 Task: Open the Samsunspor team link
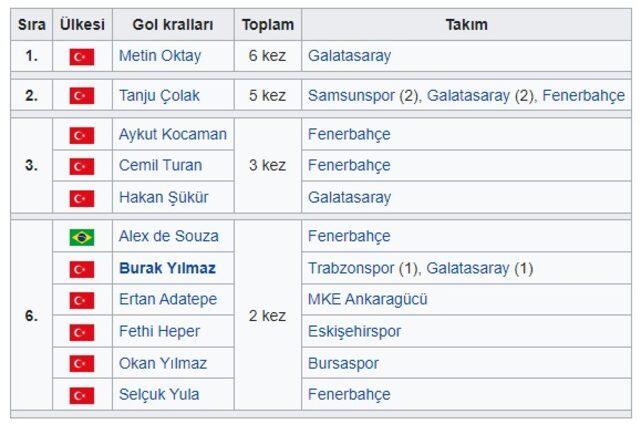click(x=351, y=96)
